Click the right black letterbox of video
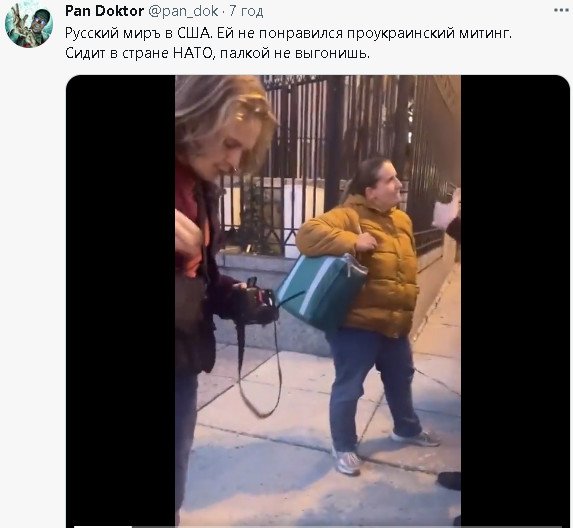The image size is (573, 528). (x=515, y=301)
